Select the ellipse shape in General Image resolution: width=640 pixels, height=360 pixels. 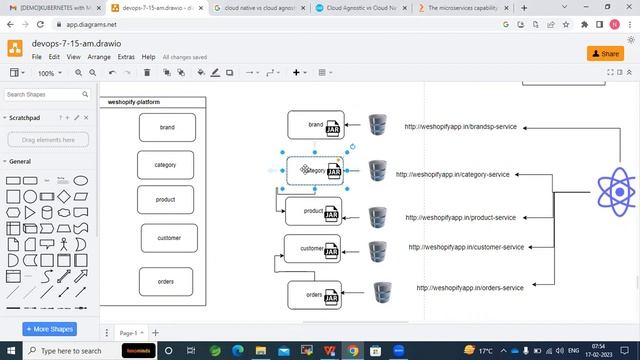80,180
